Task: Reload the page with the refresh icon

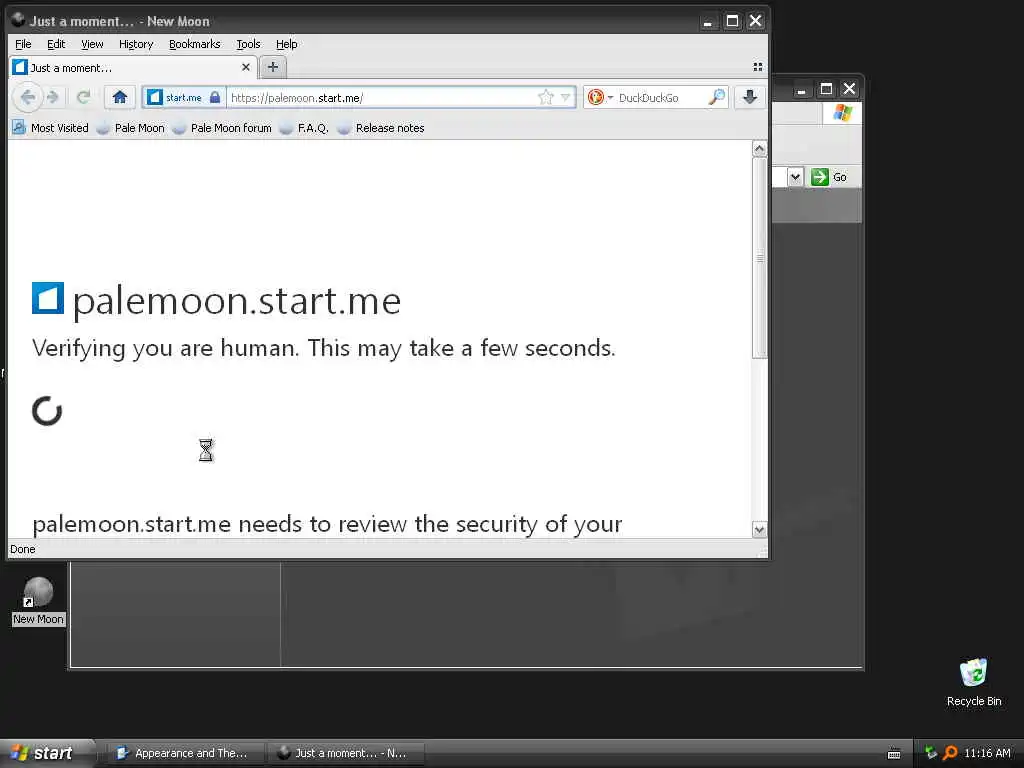Action: (x=84, y=97)
